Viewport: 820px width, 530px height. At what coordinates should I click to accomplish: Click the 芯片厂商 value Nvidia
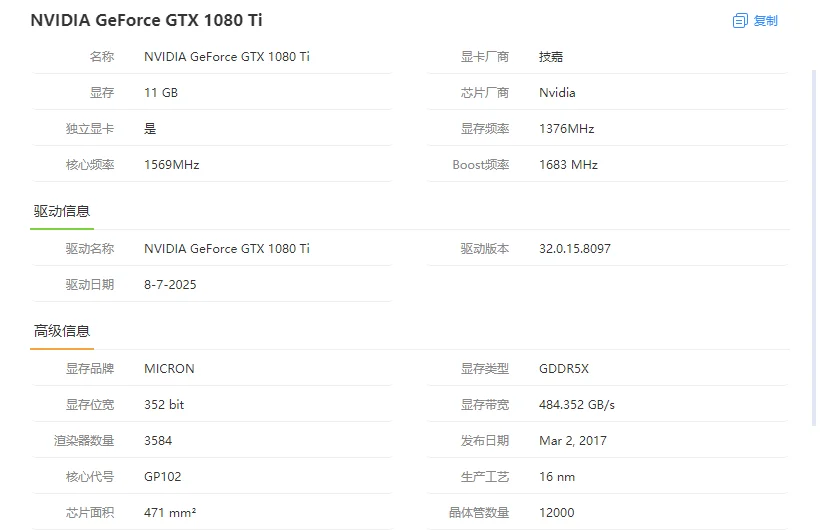pyautogui.click(x=557, y=93)
